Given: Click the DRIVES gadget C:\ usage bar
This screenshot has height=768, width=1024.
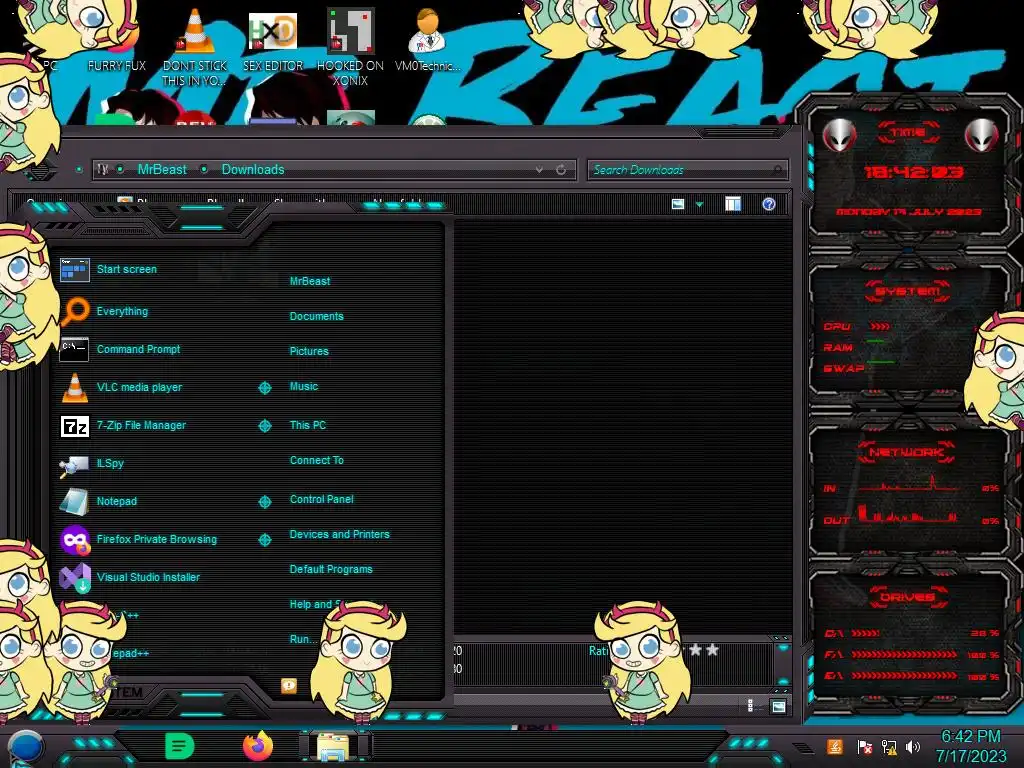Looking at the screenshot, I should click(x=865, y=633).
